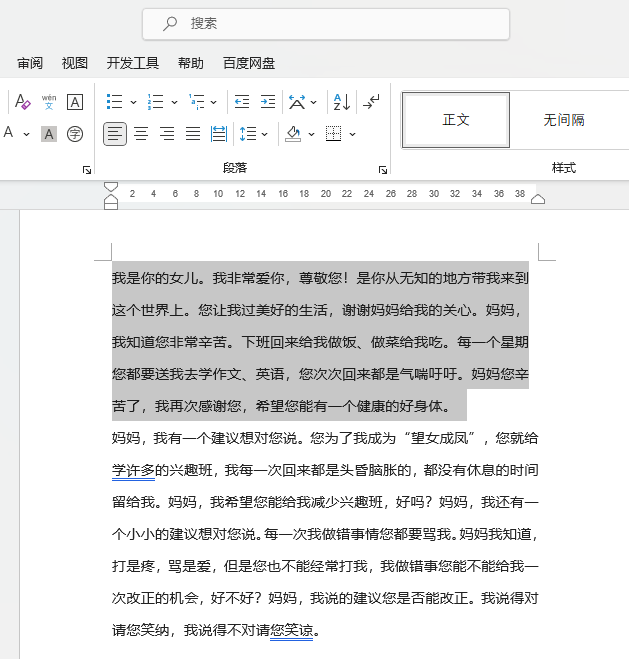Apply the 无间隔 style
Image resolution: width=629 pixels, height=659 pixels.
tap(564, 120)
